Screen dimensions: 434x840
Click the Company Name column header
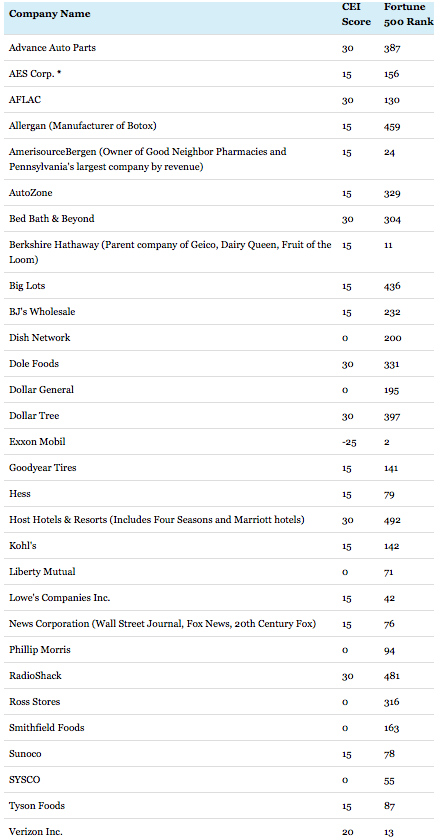49,14
